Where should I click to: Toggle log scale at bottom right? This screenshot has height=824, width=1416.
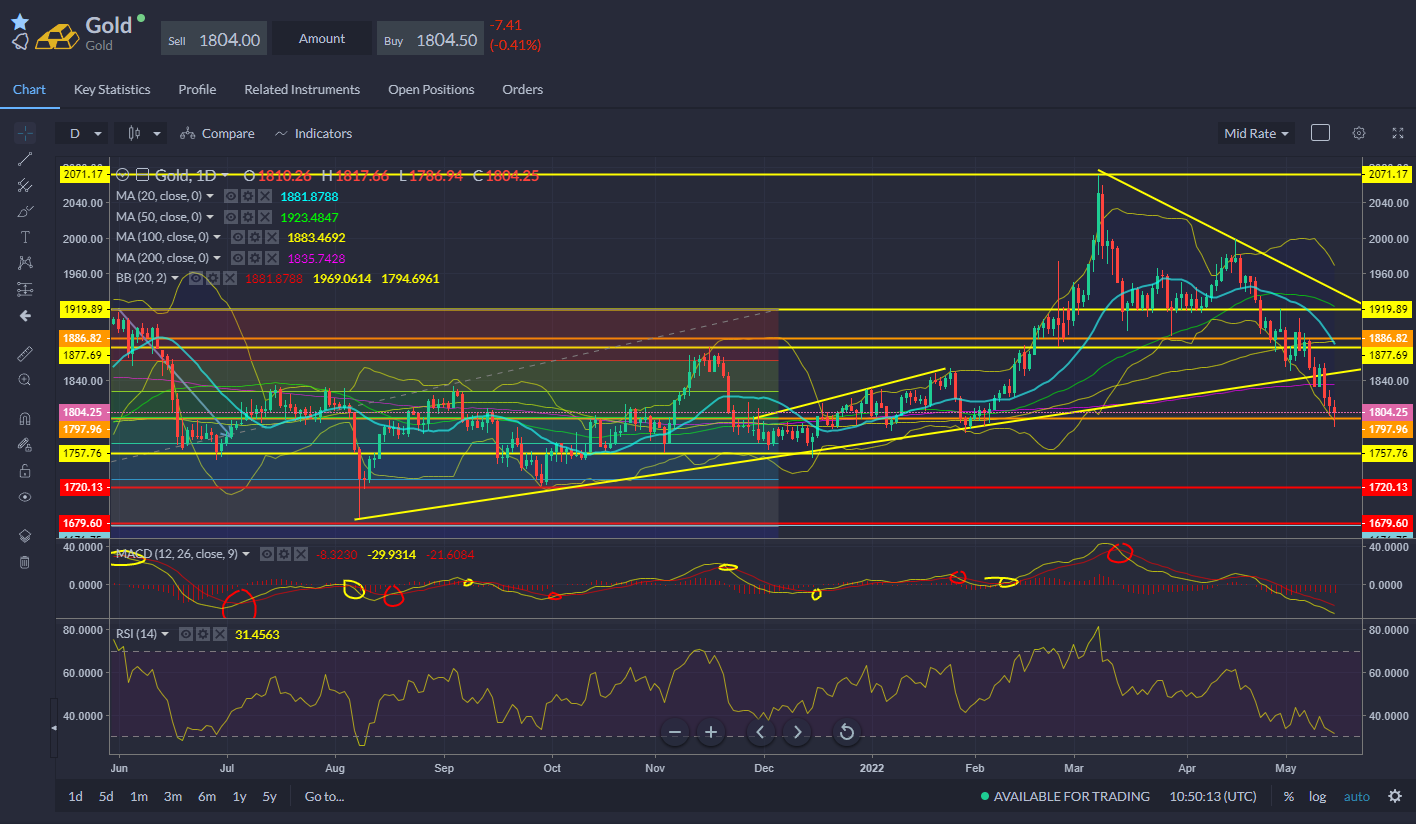(x=1317, y=797)
